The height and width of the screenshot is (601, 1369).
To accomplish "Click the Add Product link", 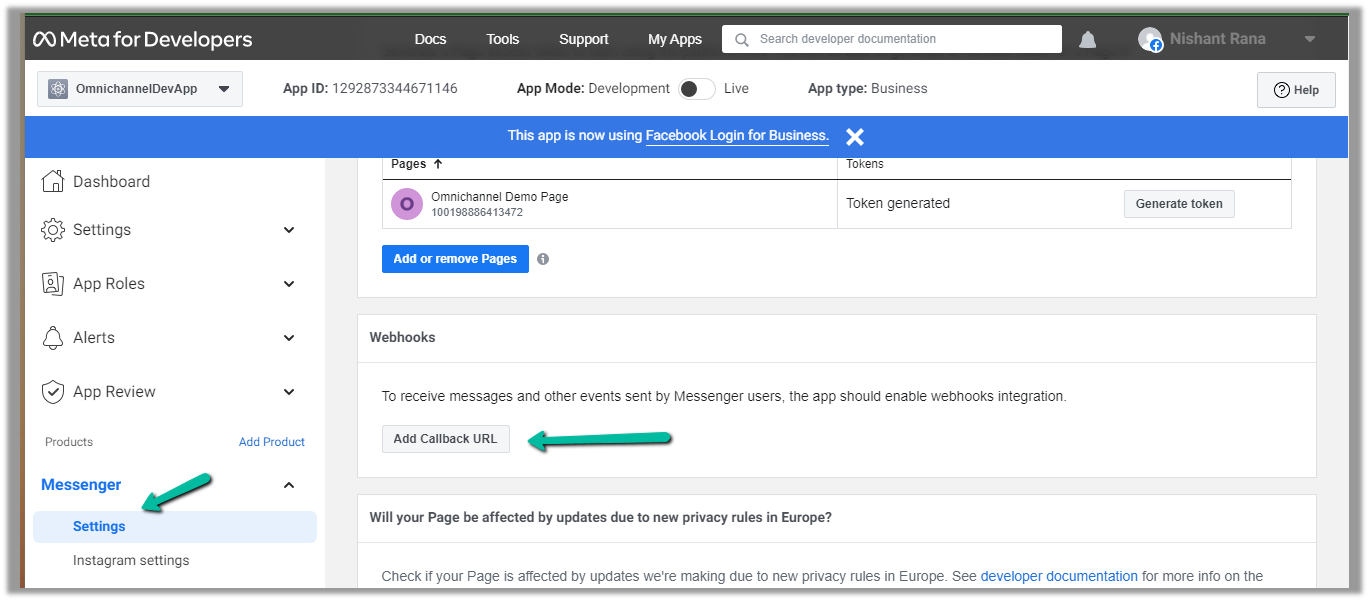I will 271,442.
